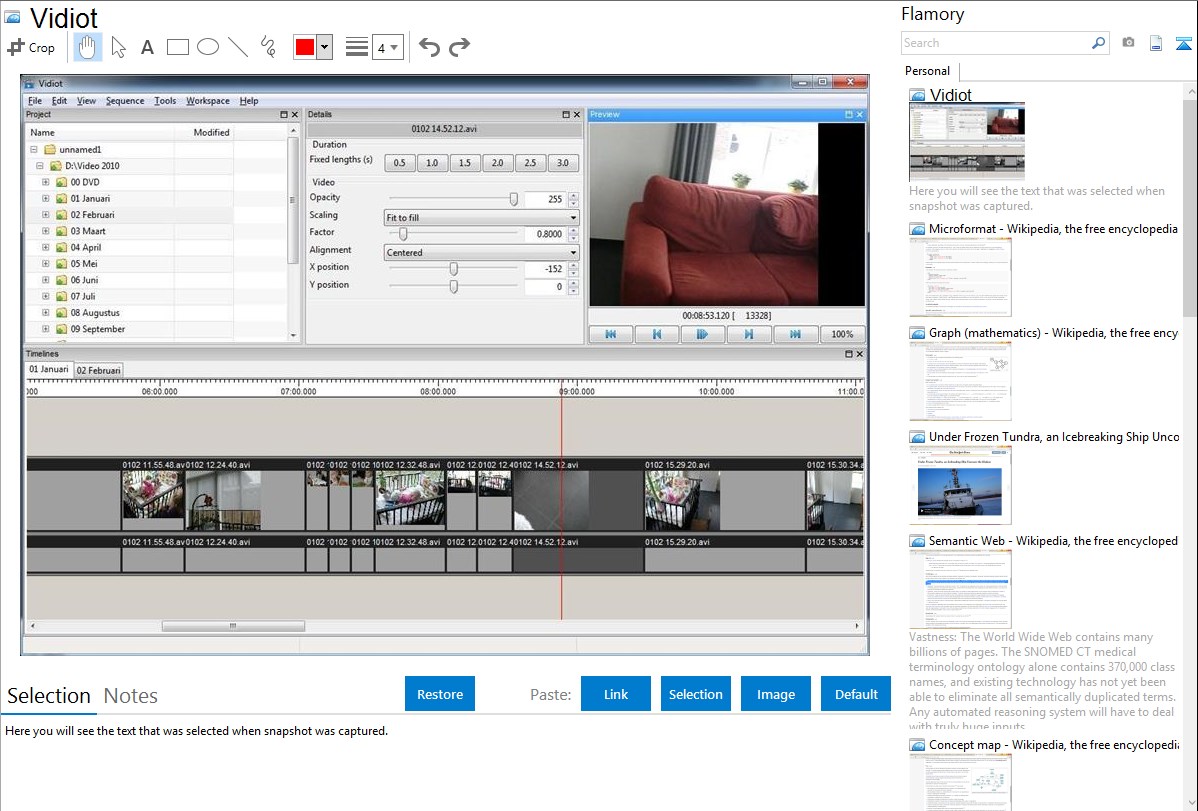Jump to the end of the preview
1198x811 pixels.
[795, 334]
